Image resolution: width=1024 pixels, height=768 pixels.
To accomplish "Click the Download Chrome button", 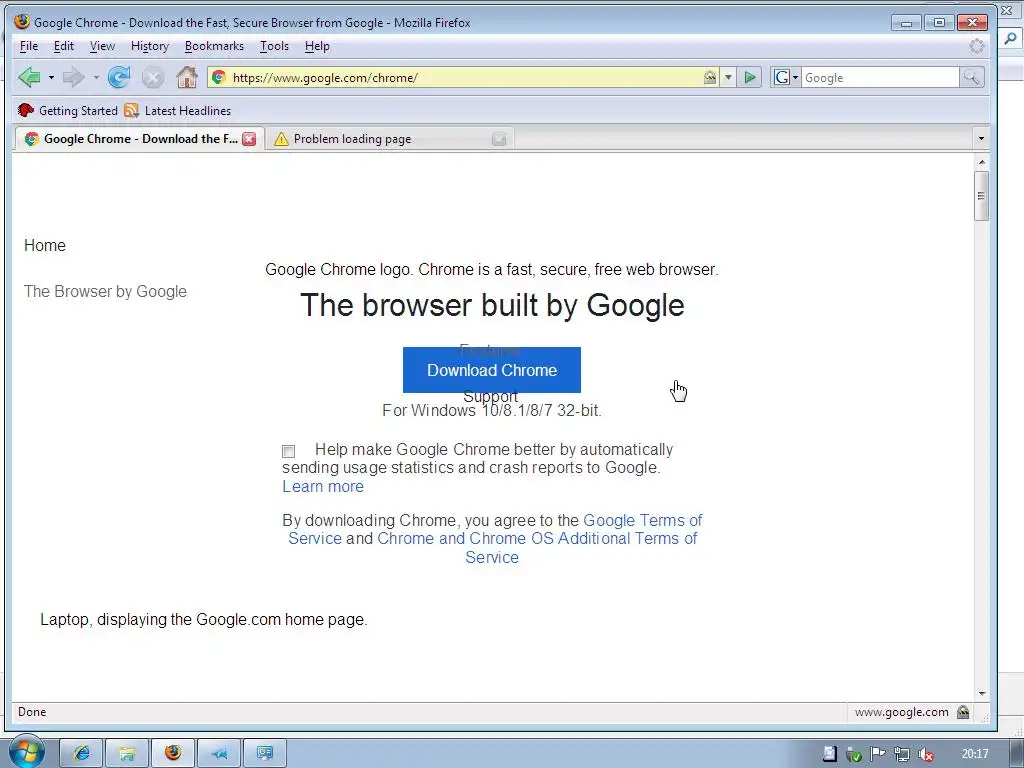I will pos(492,370).
